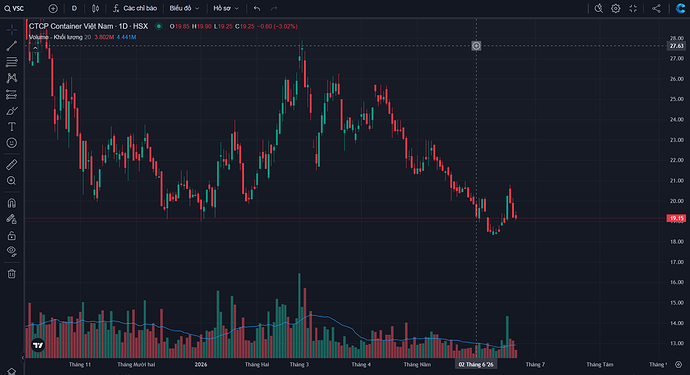Toggle lock all drawing tools
This screenshot has width=690, height=375.
[x=12, y=235]
